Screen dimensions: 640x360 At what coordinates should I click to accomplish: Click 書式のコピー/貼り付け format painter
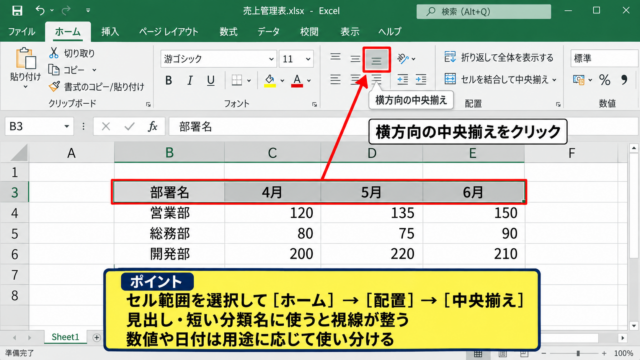click(96, 87)
